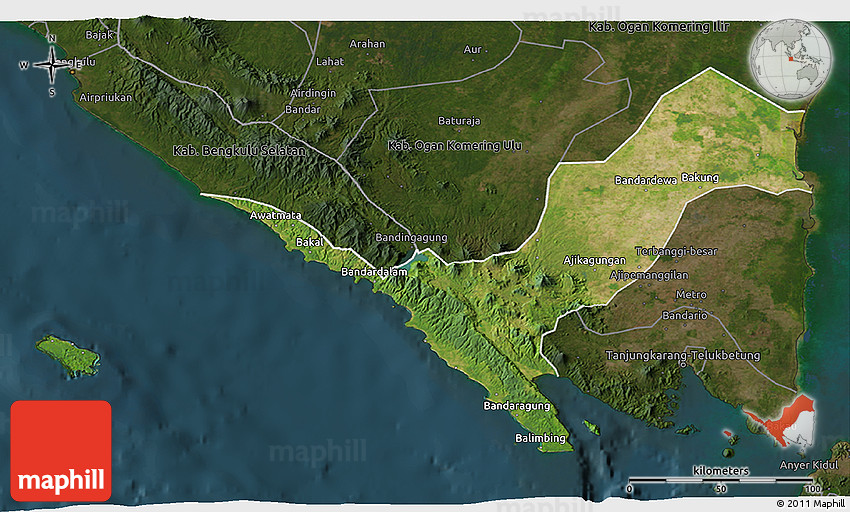The height and width of the screenshot is (512, 850).
Task: Click the © 2011 Maphill copyright text
Action: pos(810,503)
